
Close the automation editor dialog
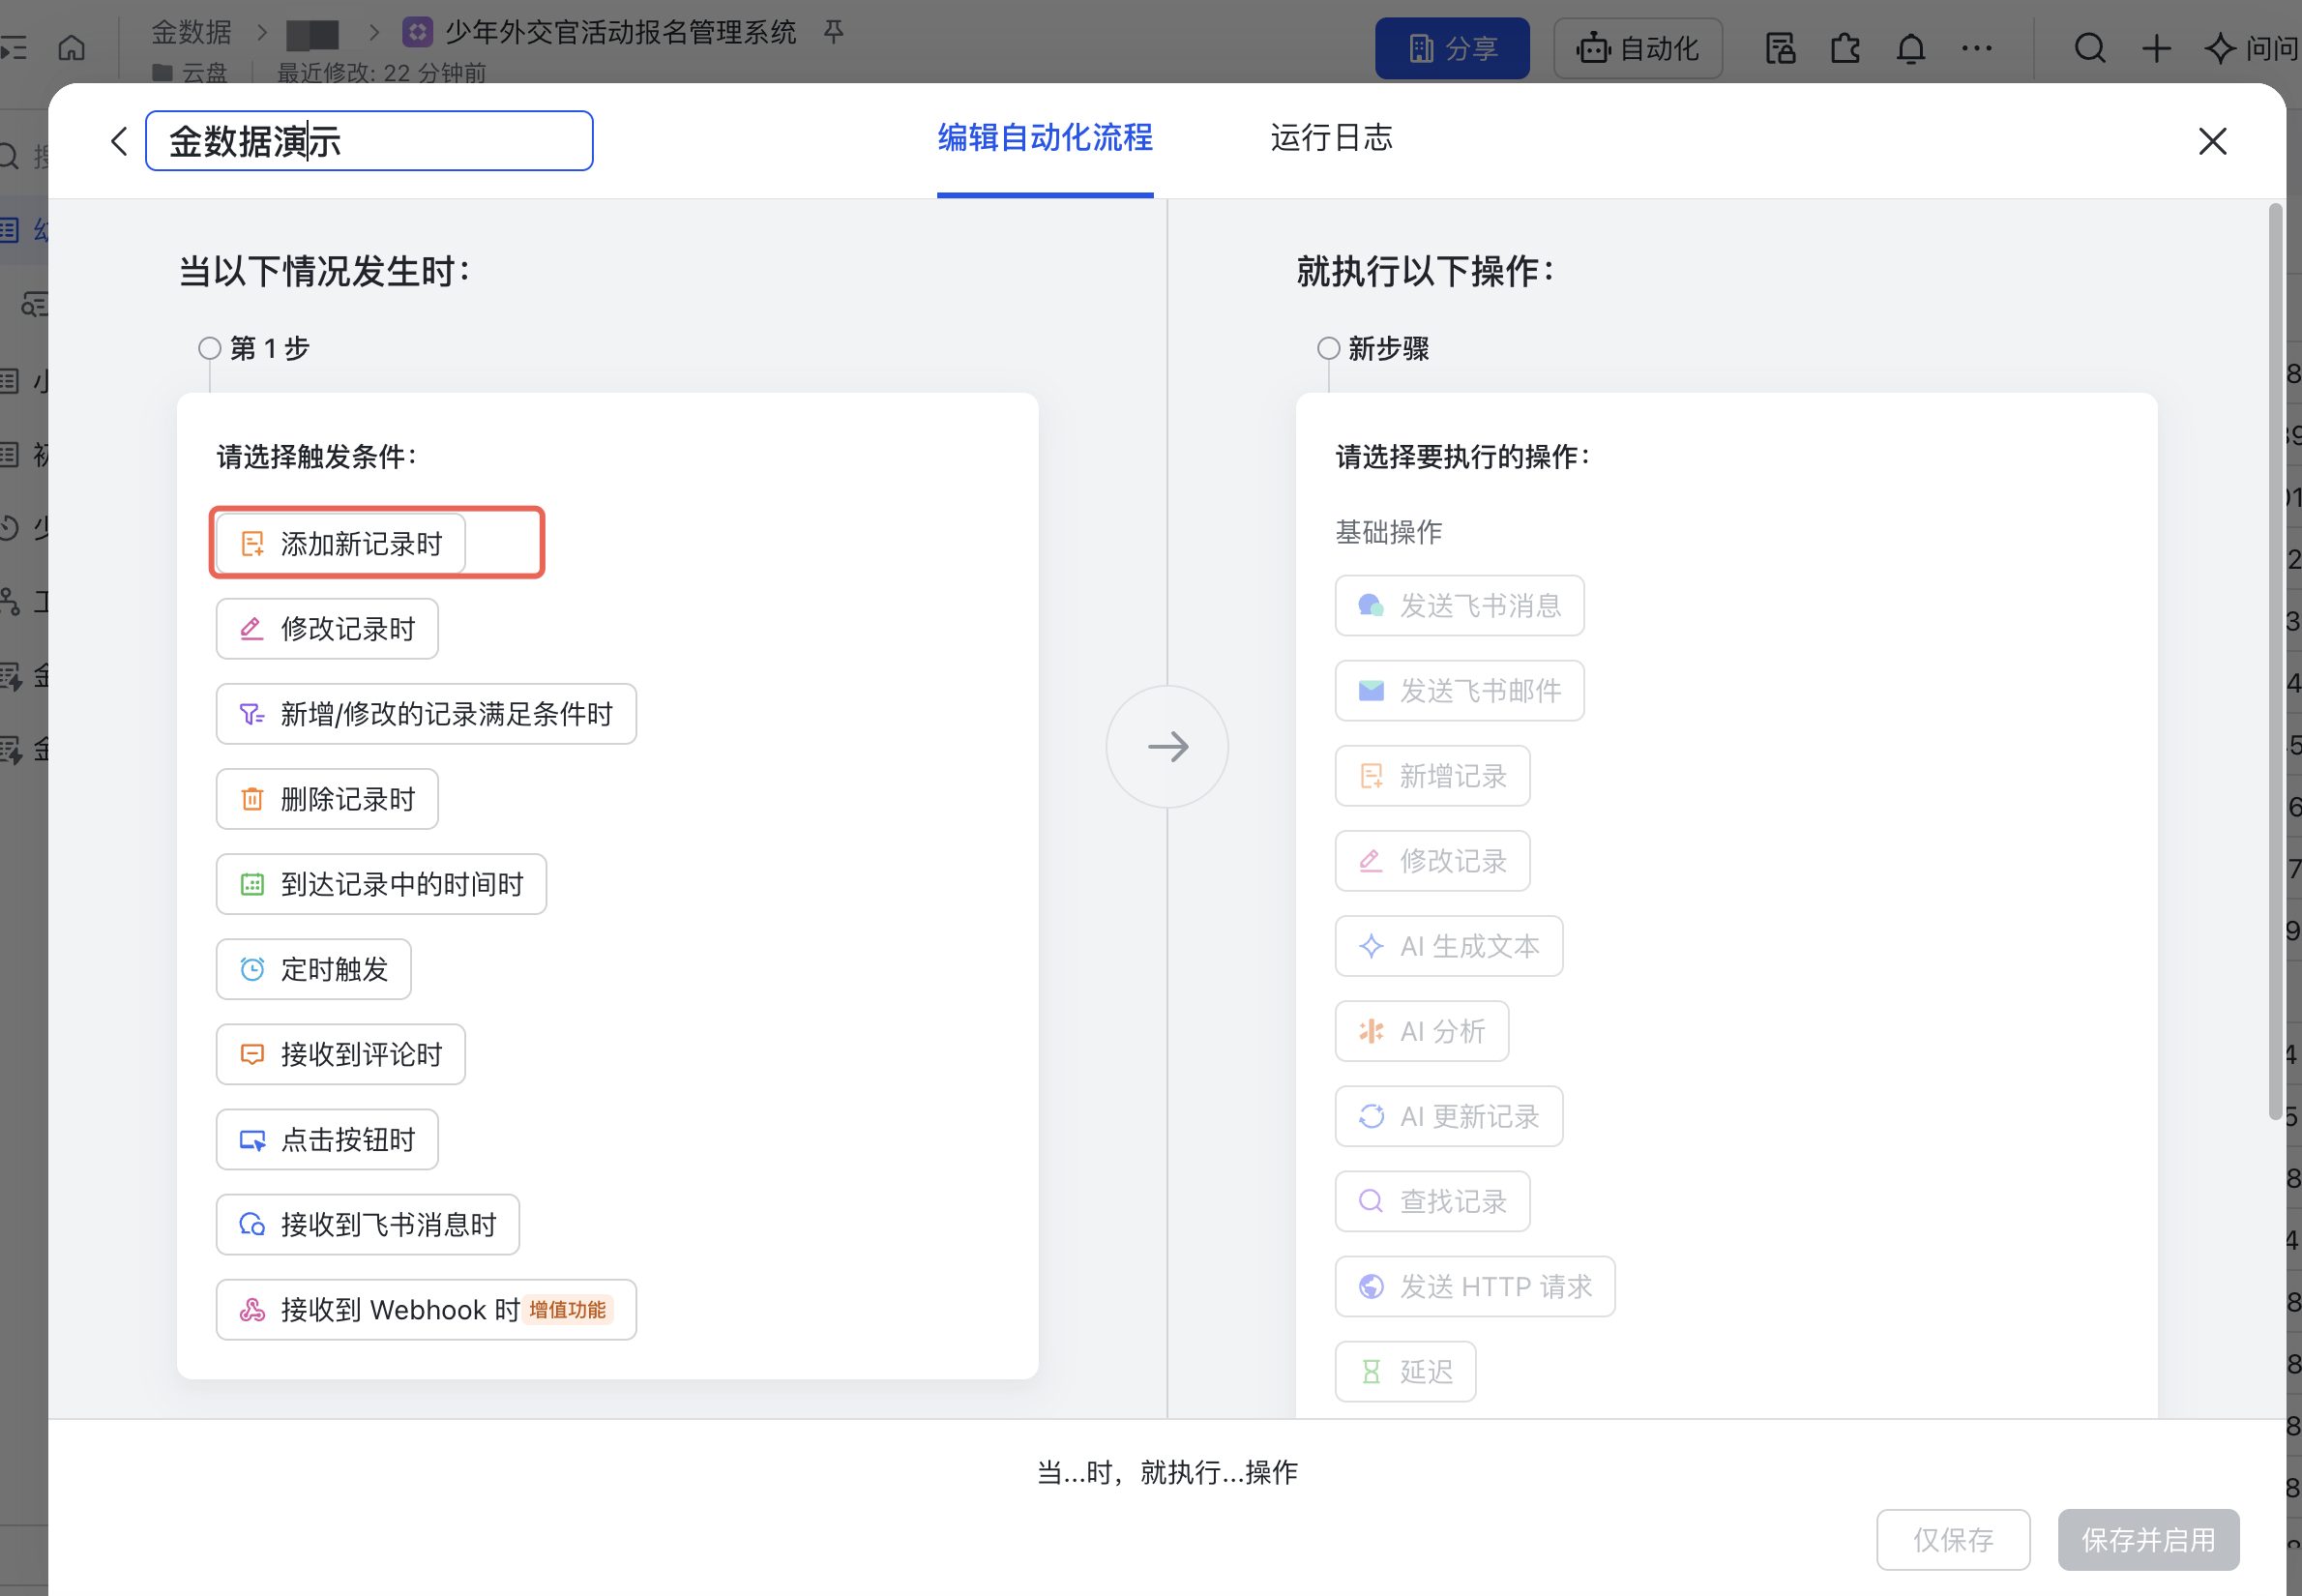coord(2212,141)
